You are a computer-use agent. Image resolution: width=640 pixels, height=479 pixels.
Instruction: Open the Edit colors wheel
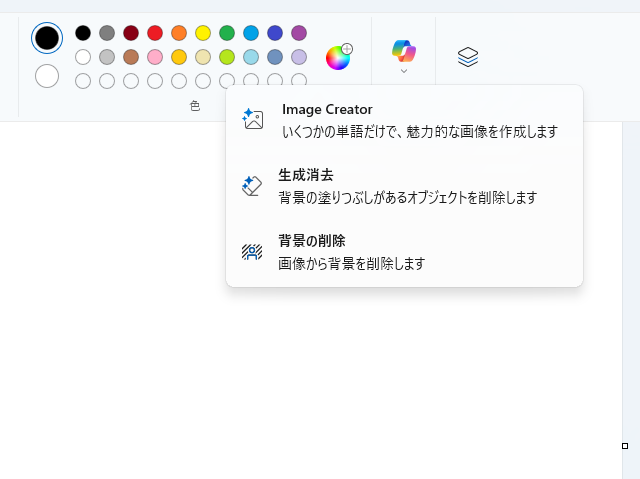pos(339,57)
